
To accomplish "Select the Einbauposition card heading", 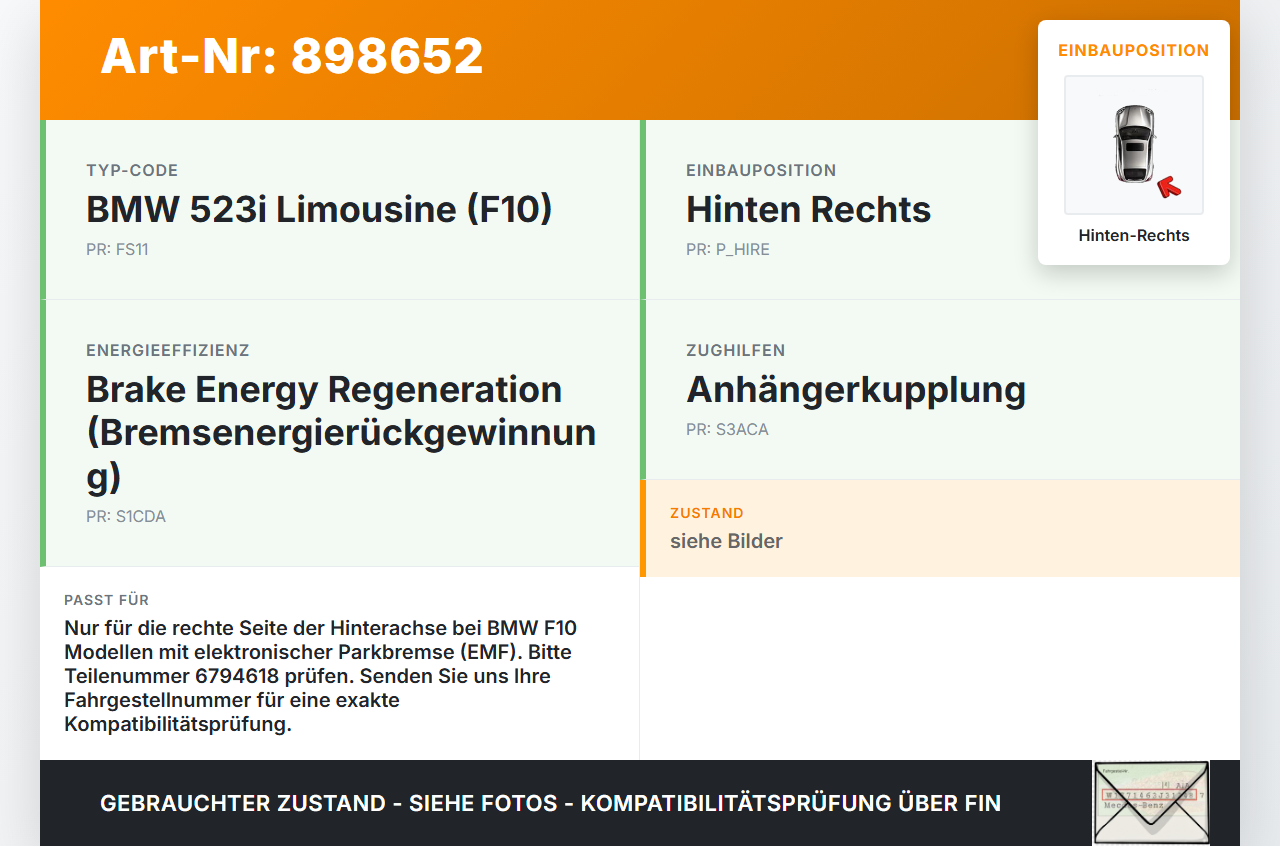I will click(1134, 50).
